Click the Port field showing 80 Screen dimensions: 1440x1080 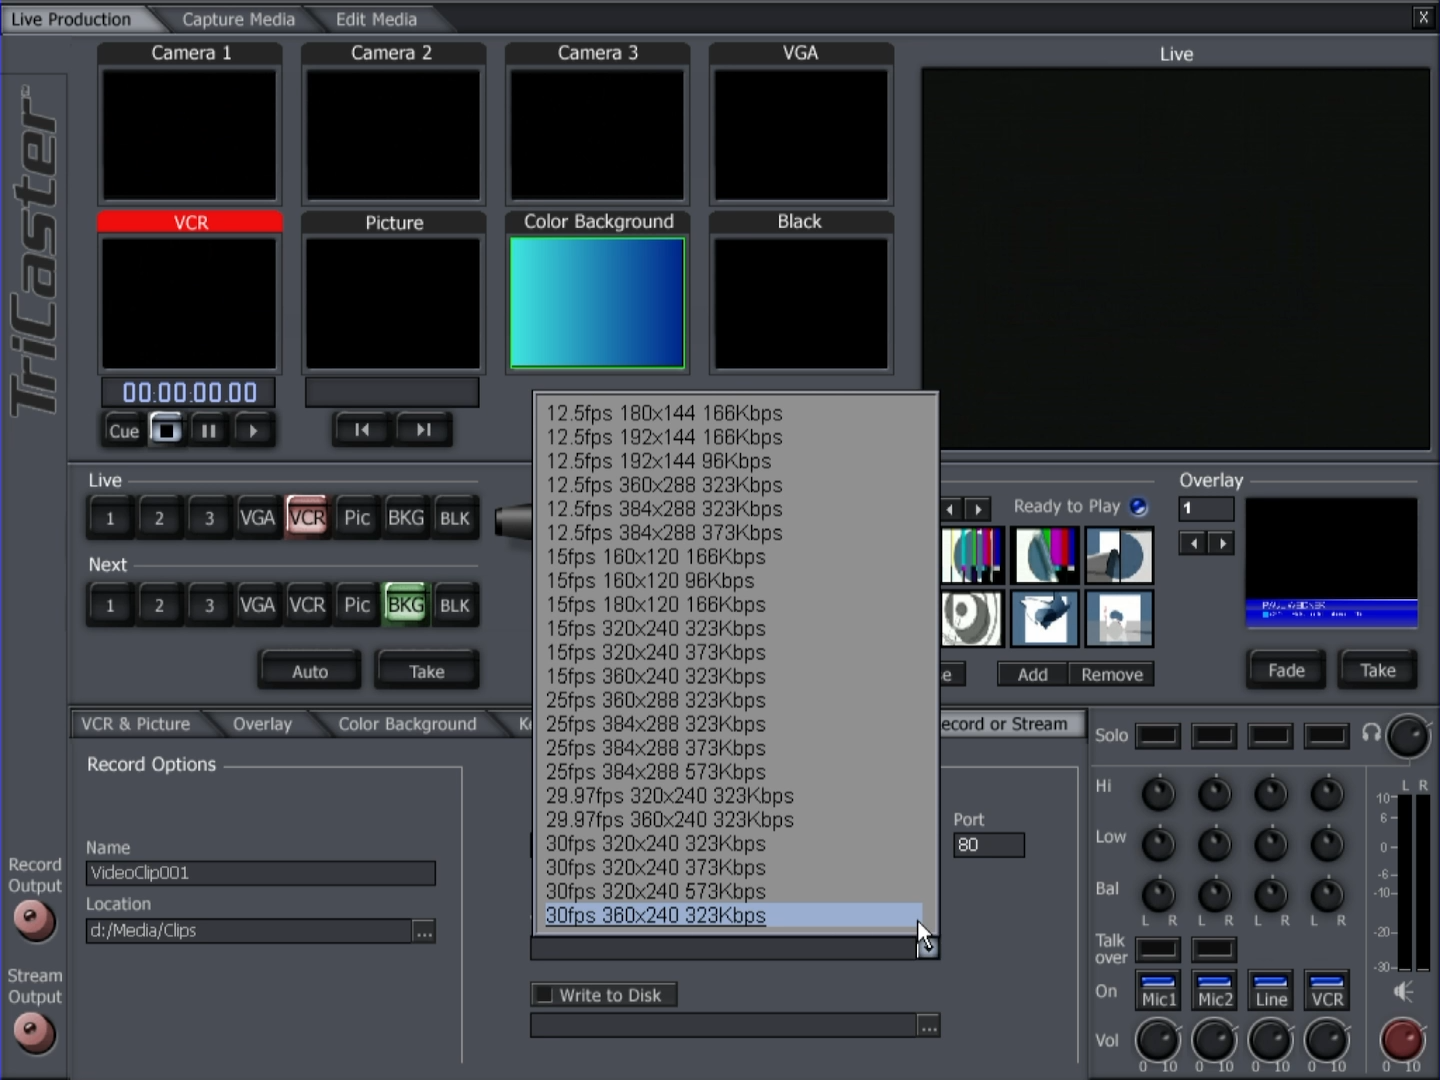point(989,845)
